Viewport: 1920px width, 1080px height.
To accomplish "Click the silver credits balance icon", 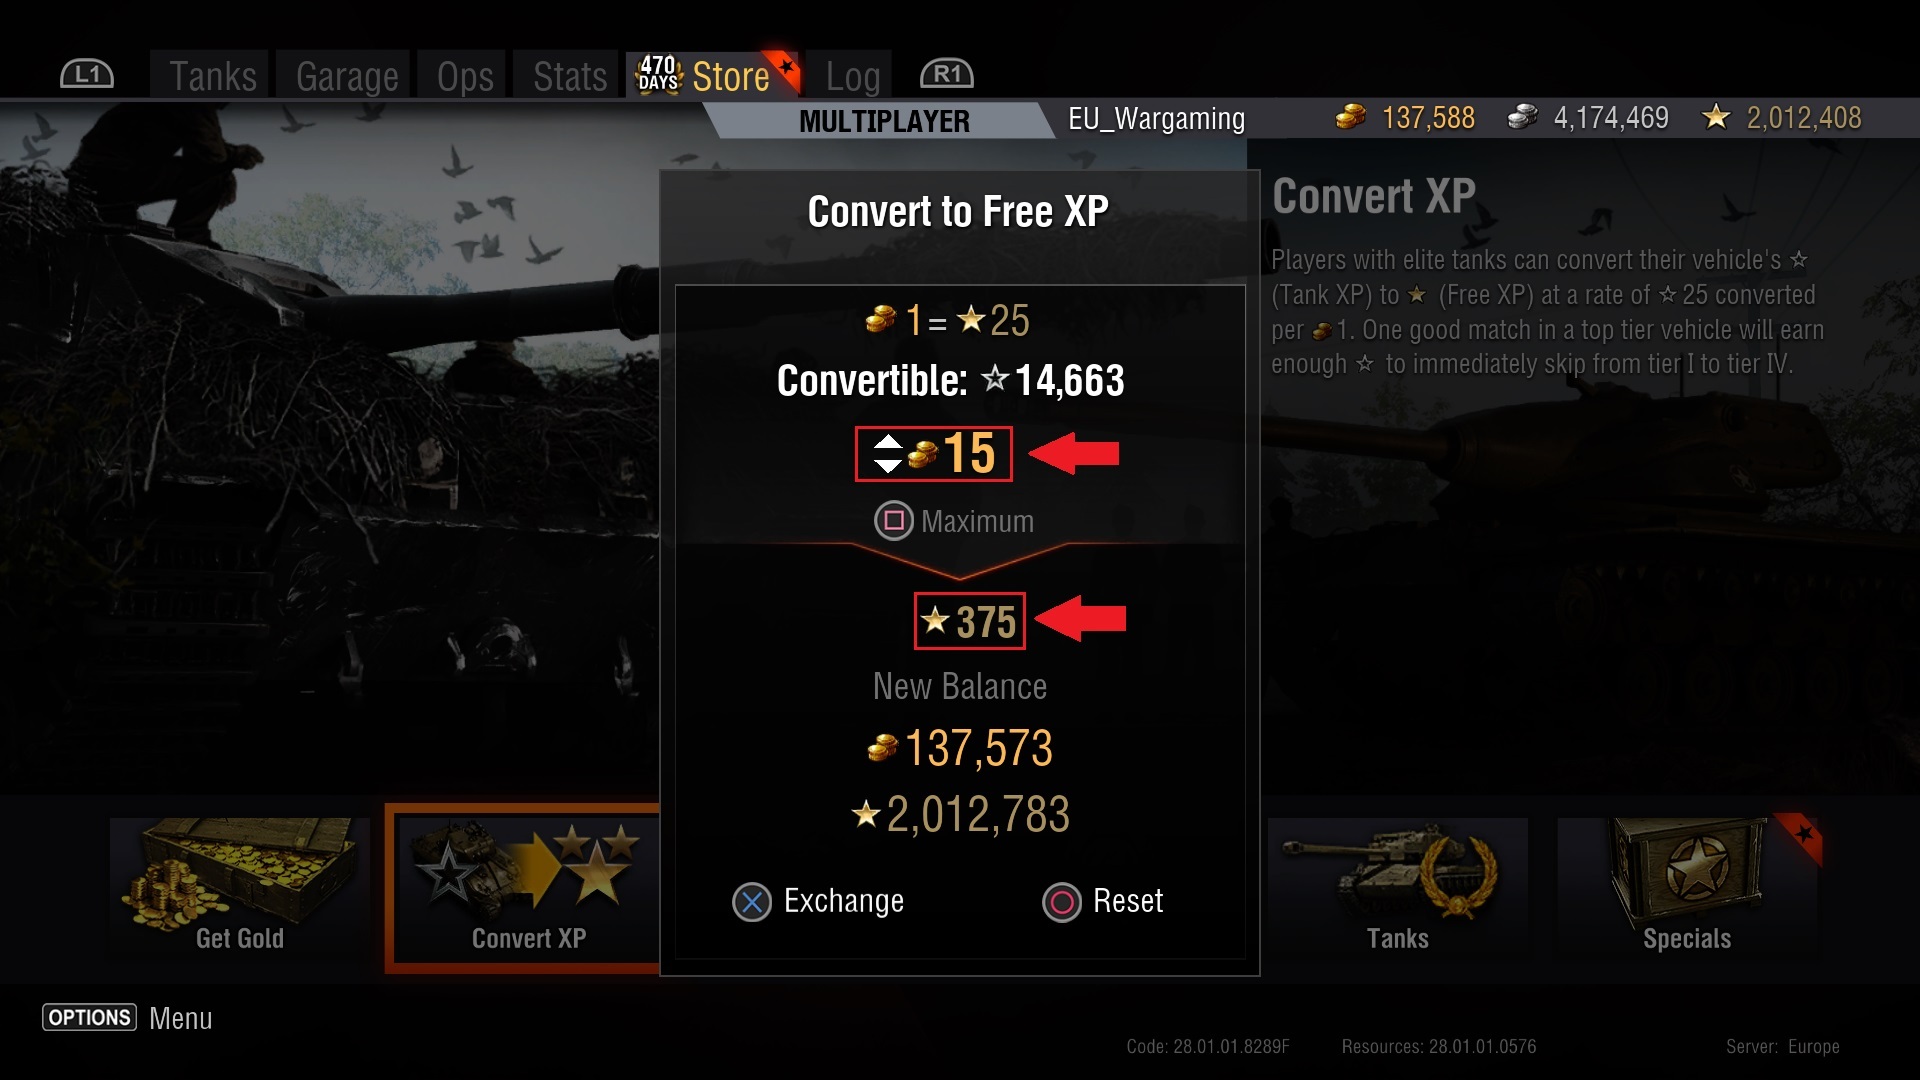I will 1522,118.
